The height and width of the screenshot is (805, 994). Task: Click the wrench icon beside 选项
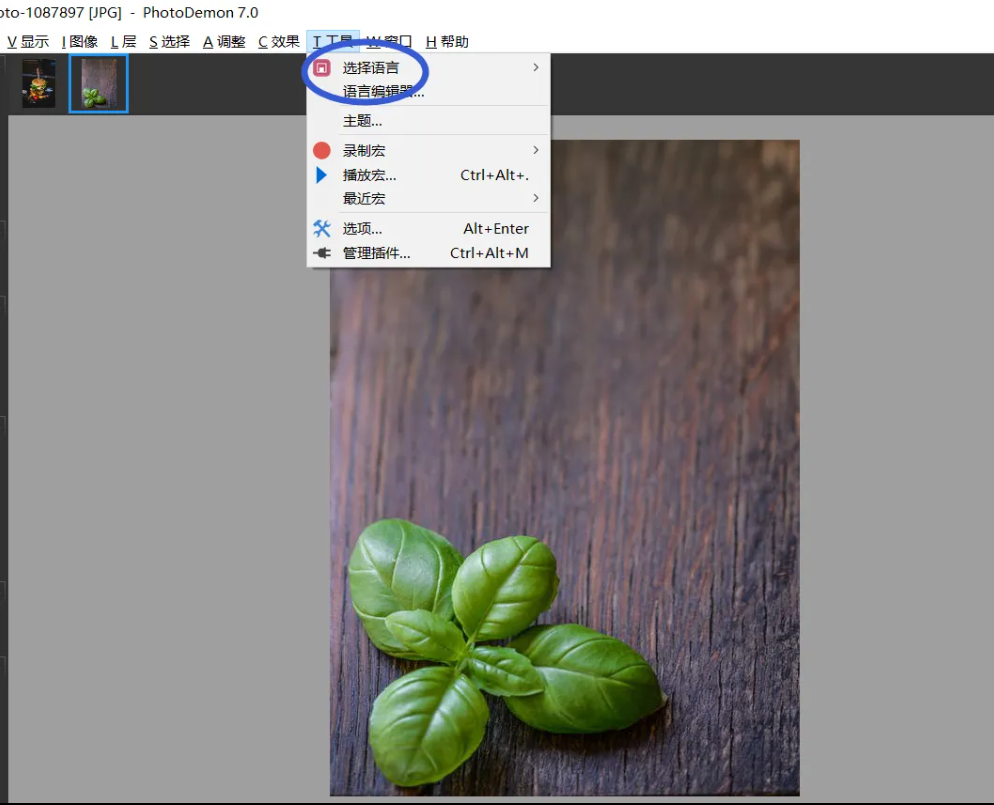[x=322, y=229]
